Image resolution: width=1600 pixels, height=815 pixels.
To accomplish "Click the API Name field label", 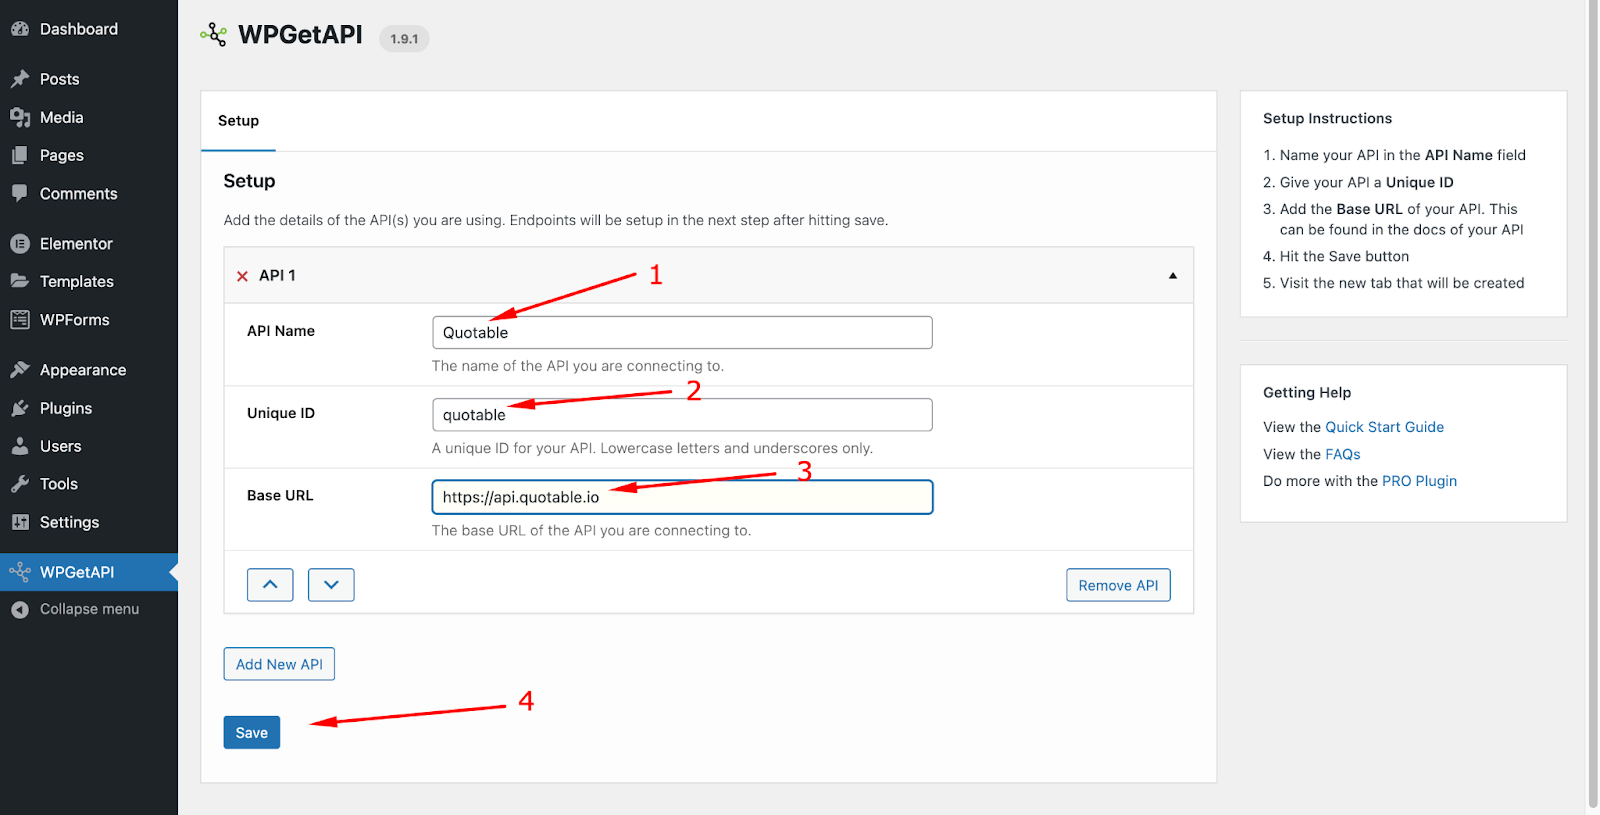I will [281, 331].
